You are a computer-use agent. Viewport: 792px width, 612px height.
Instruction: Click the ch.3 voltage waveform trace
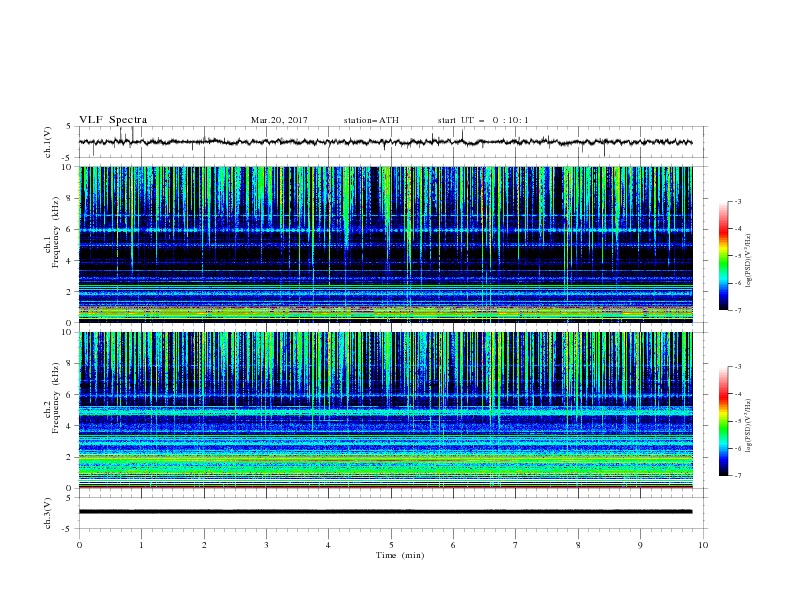pos(385,512)
